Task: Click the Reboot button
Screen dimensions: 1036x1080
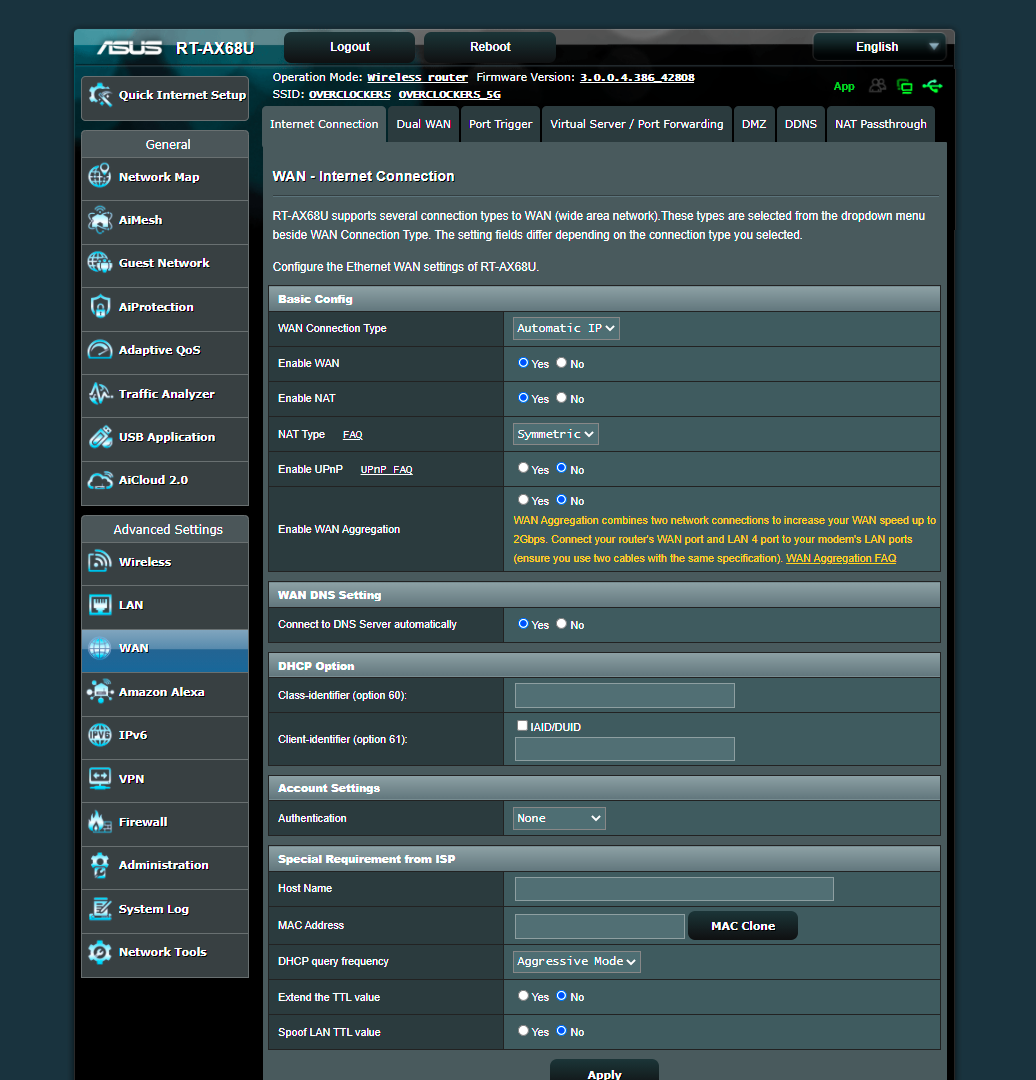Action: pyautogui.click(x=490, y=47)
